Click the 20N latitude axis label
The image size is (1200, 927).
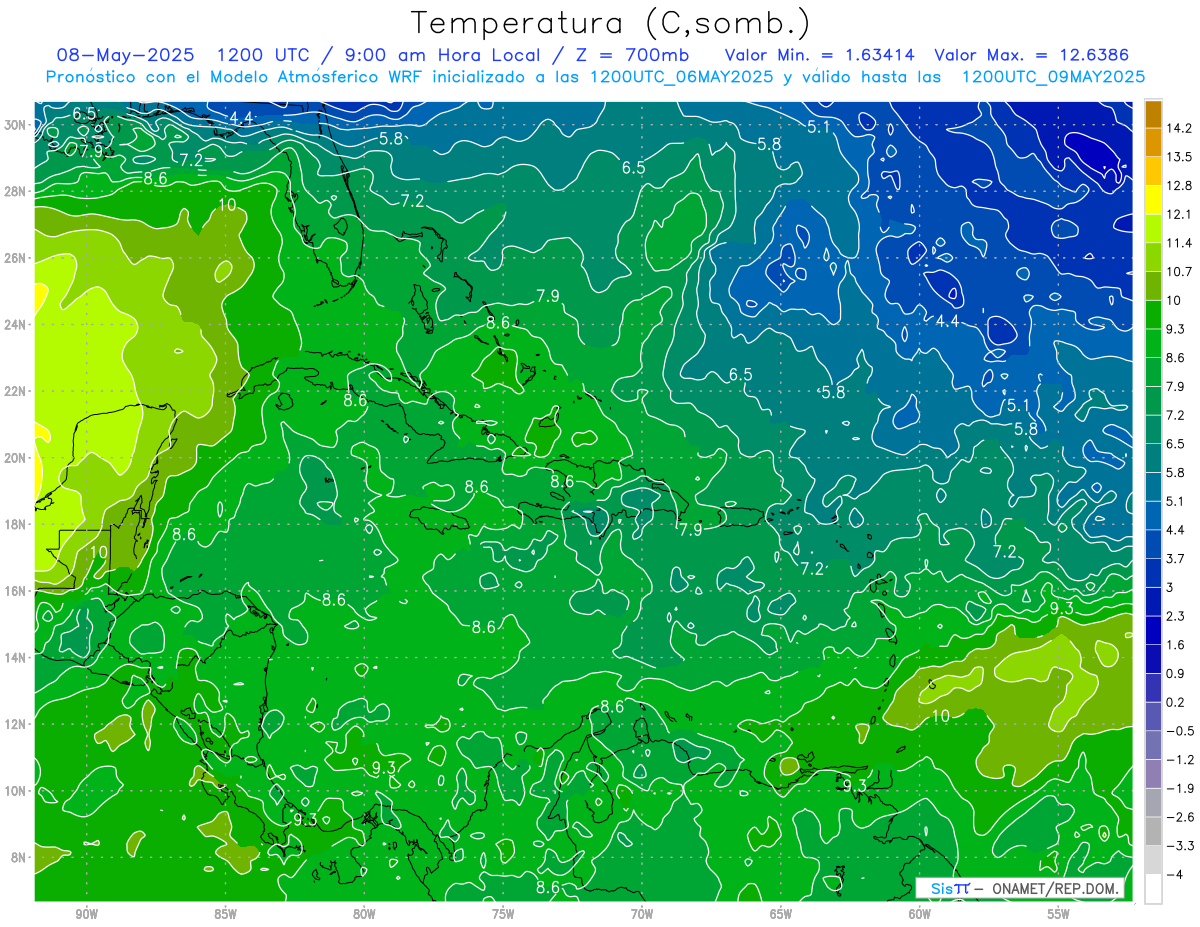tap(15, 458)
